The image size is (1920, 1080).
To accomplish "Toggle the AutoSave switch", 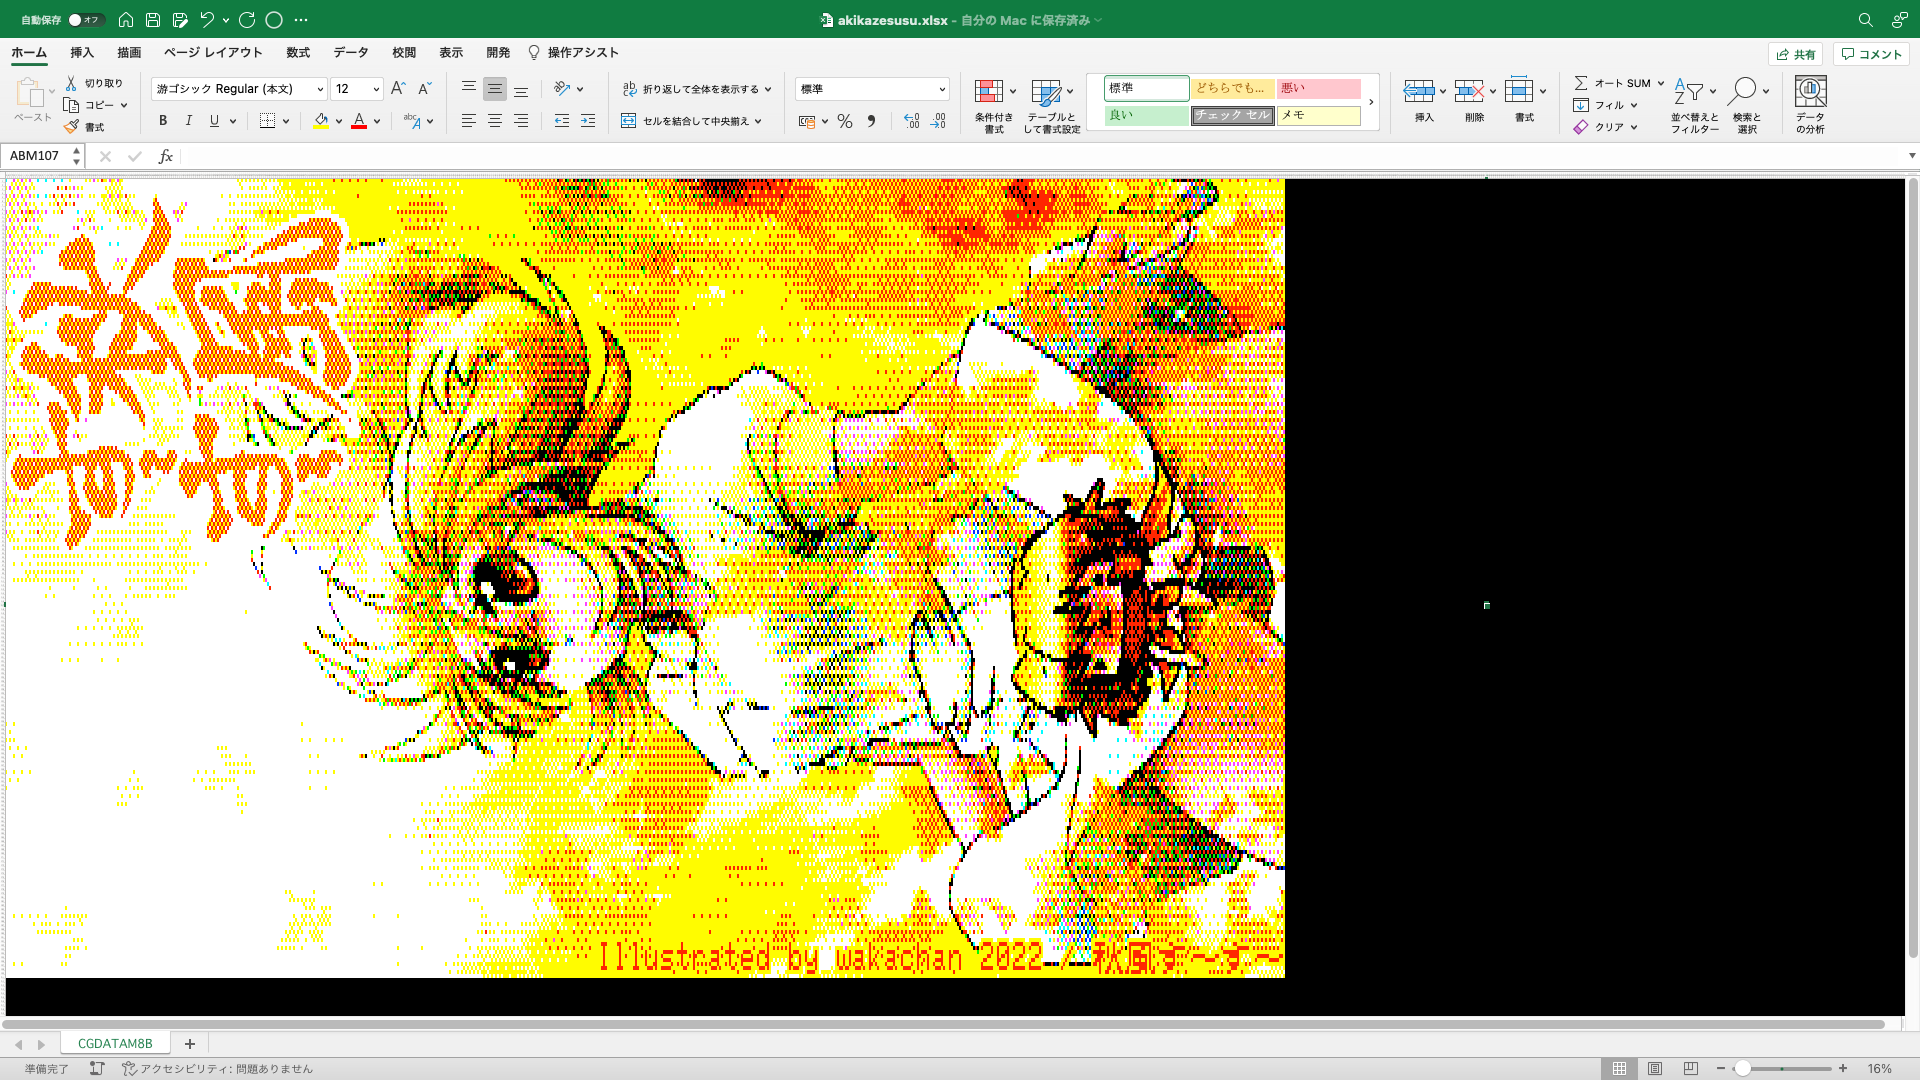I will coord(86,20).
